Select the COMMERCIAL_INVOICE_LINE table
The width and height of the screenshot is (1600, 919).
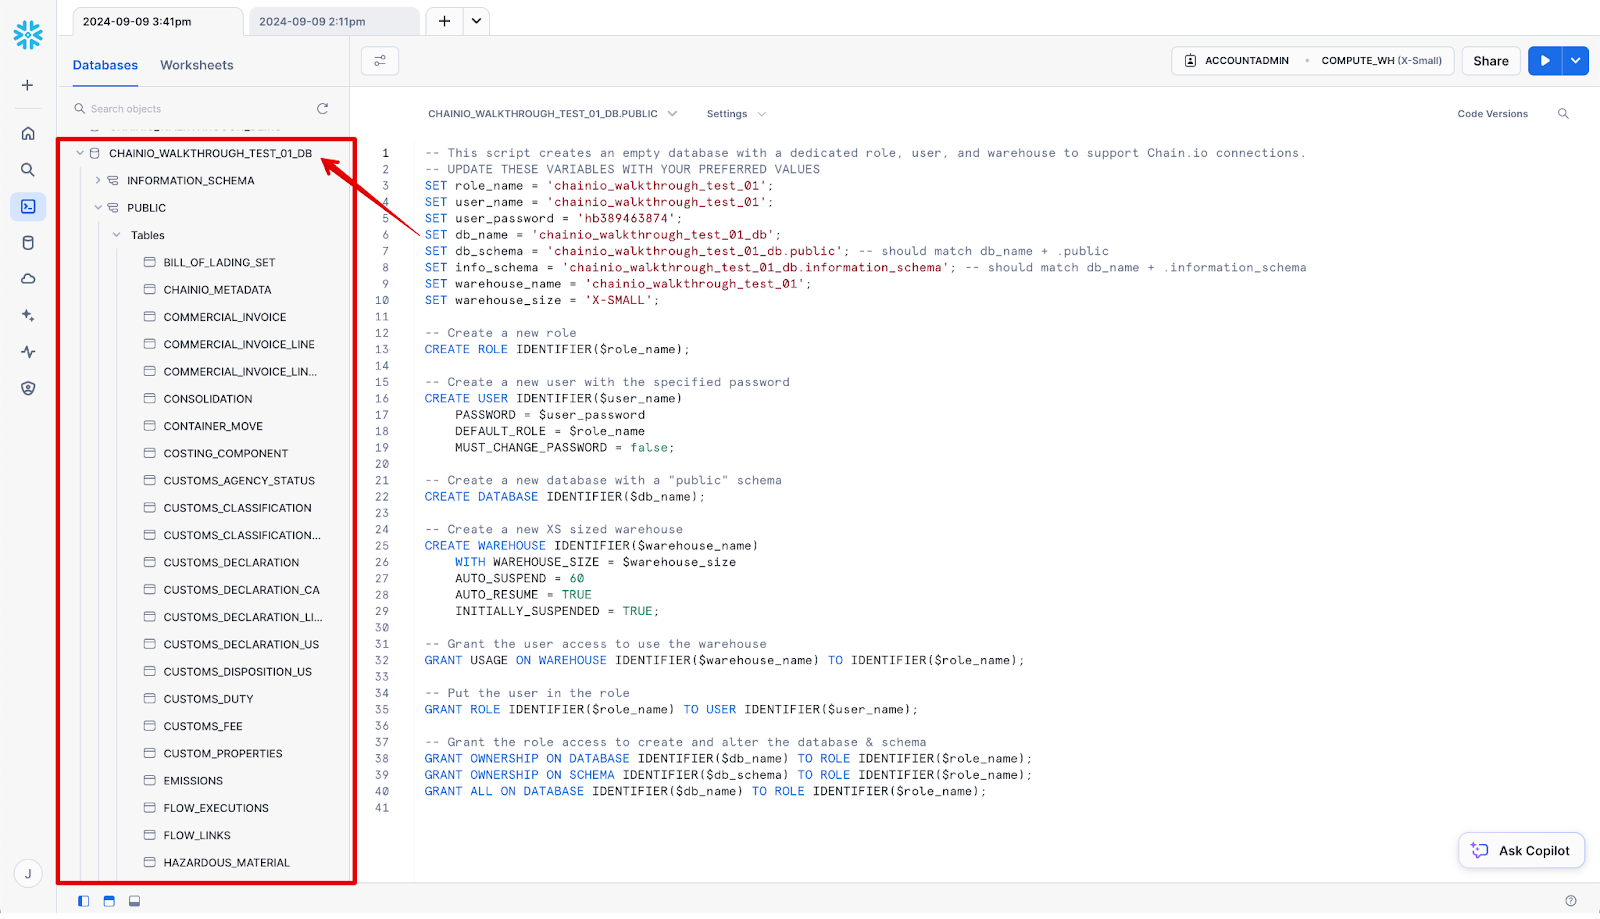pos(239,344)
